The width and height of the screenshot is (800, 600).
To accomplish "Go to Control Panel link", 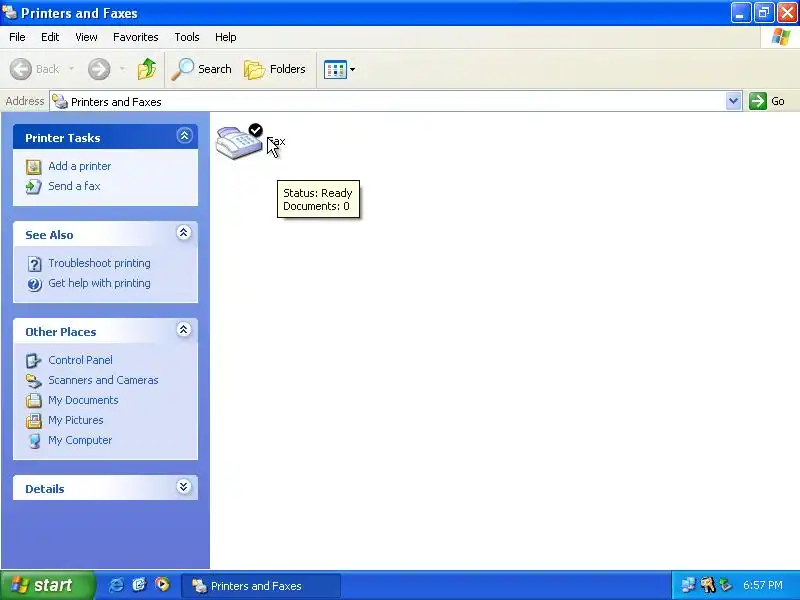I will [80, 360].
